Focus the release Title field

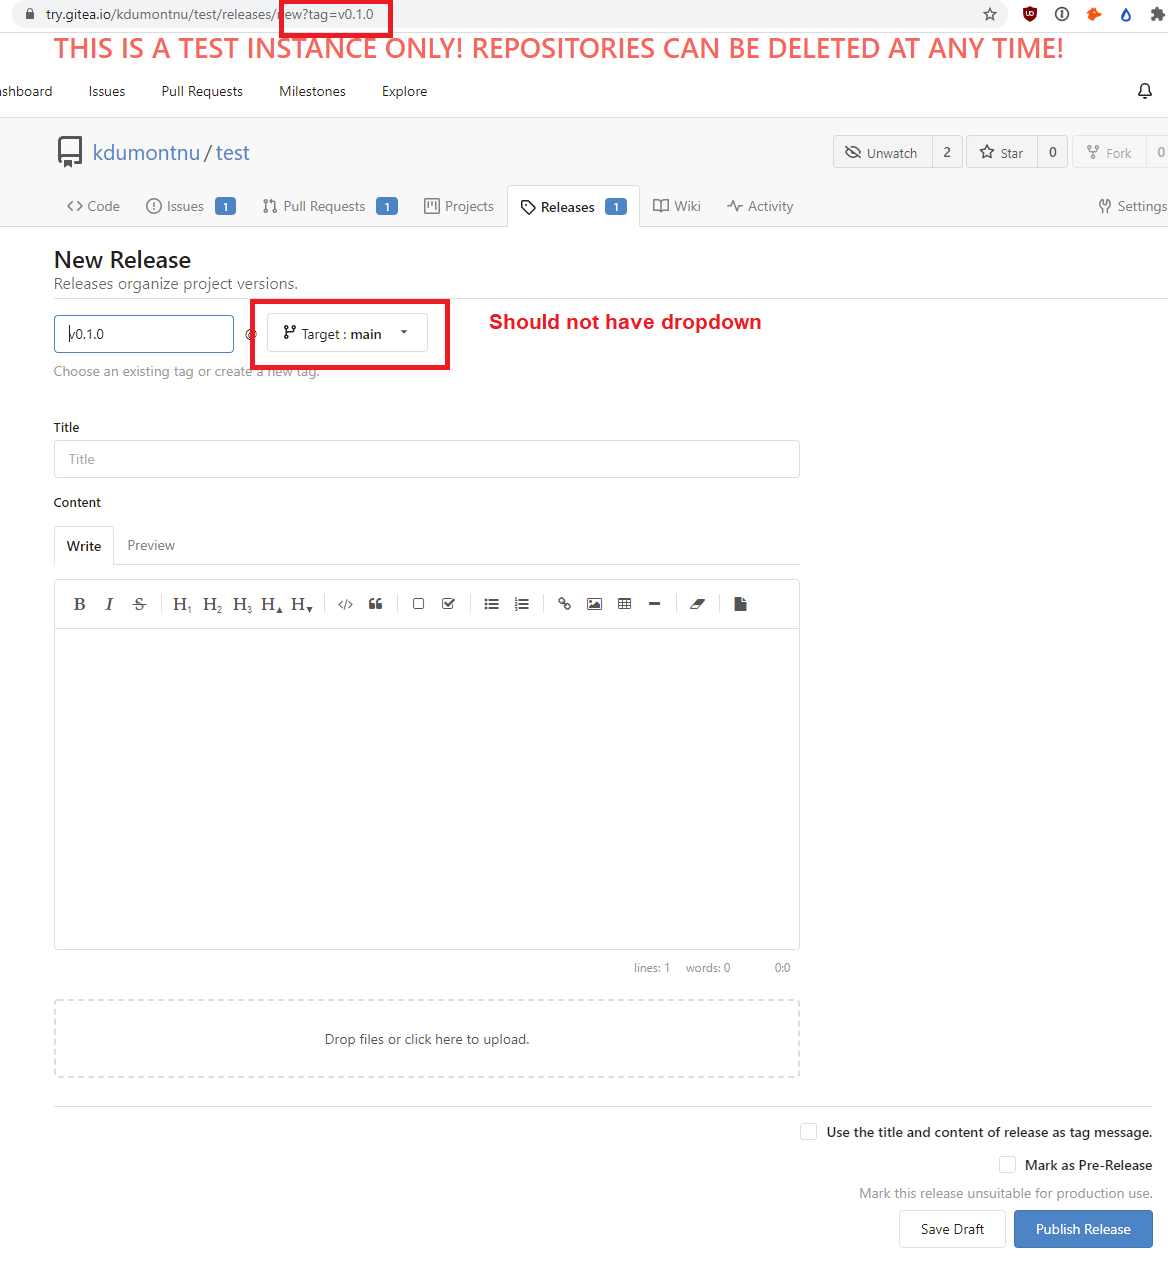point(427,459)
